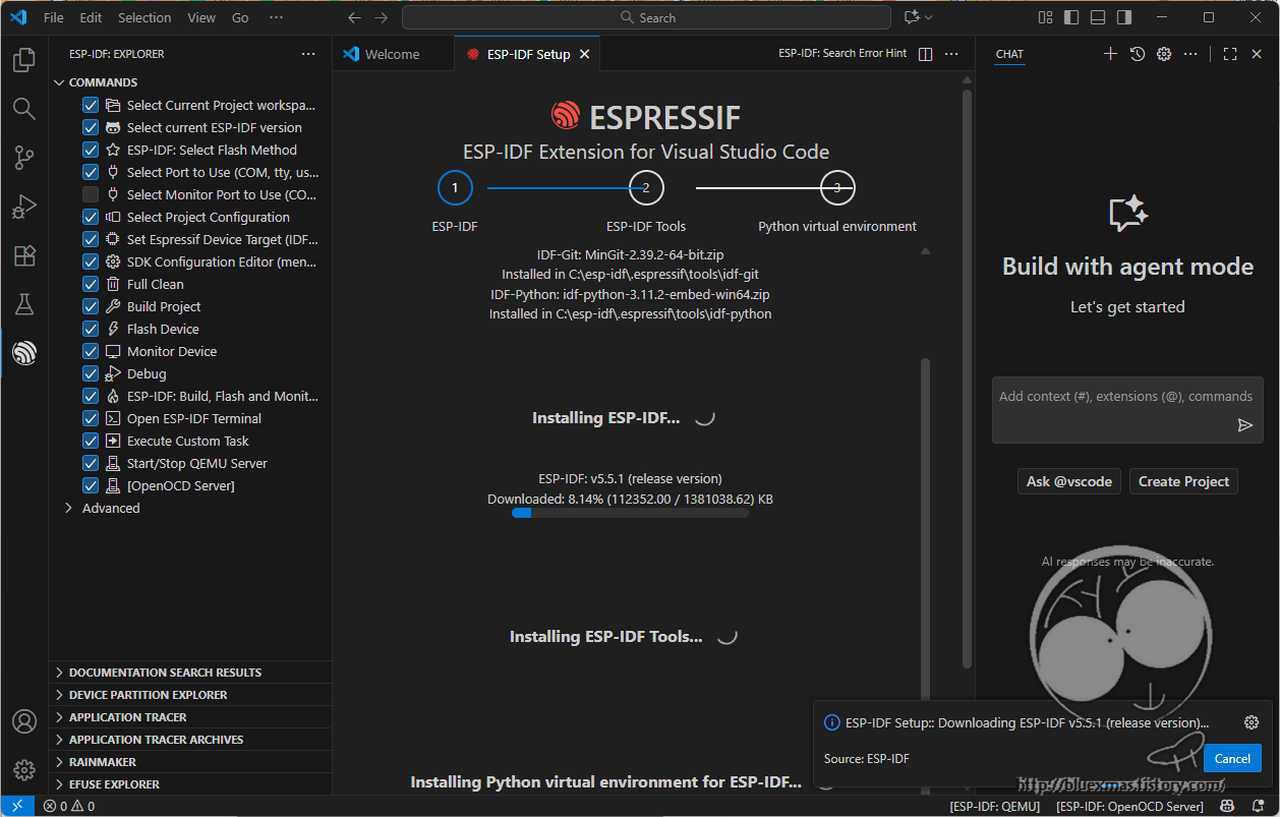Open chat settings gear icon
The height and width of the screenshot is (817, 1280).
point(1164,54)
